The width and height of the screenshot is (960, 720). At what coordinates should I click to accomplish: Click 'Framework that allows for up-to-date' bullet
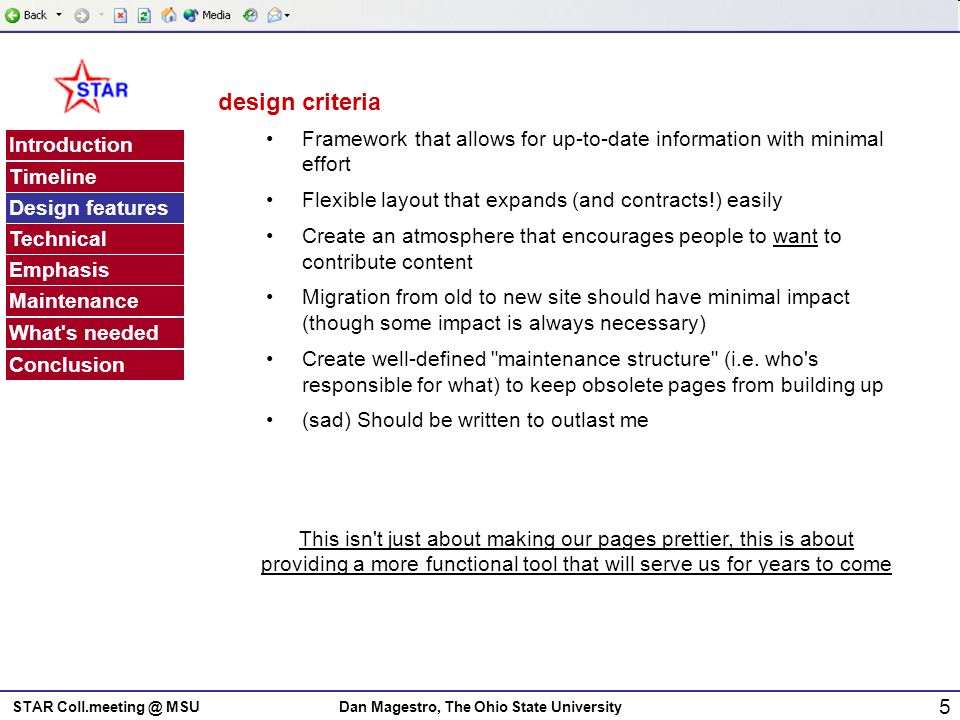coord(592,151)
